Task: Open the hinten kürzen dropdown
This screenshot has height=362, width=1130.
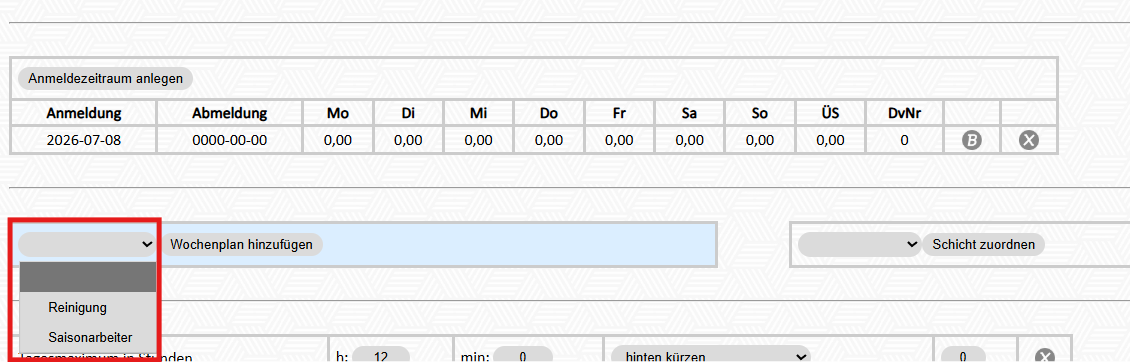Action: 710,356
